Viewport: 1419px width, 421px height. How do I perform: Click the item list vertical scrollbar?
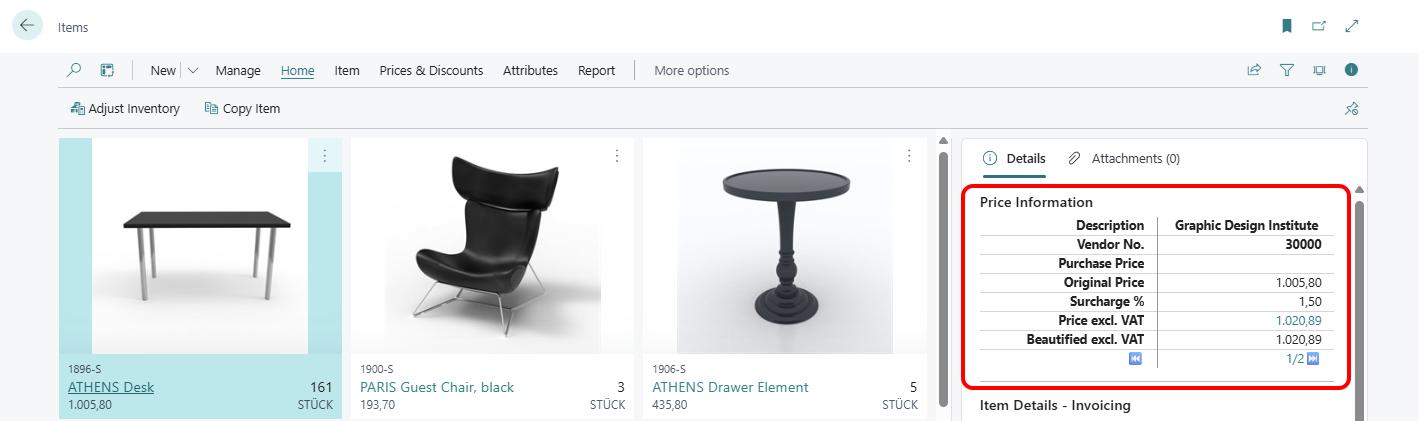coord(943,280)
